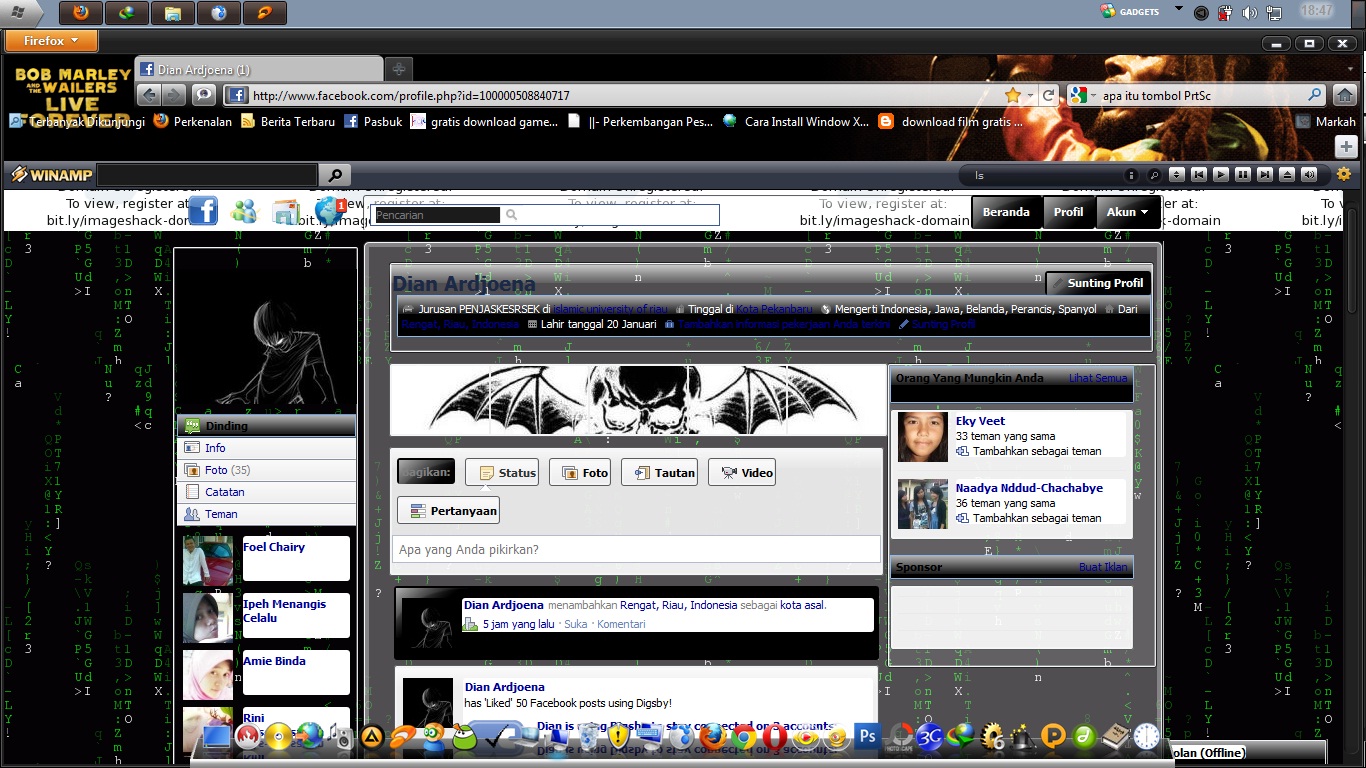The width and height of the screenshot is (1366, 768).
Task: Click the magnifier icon beside Winamp track info
Action: pos(1154,175)
